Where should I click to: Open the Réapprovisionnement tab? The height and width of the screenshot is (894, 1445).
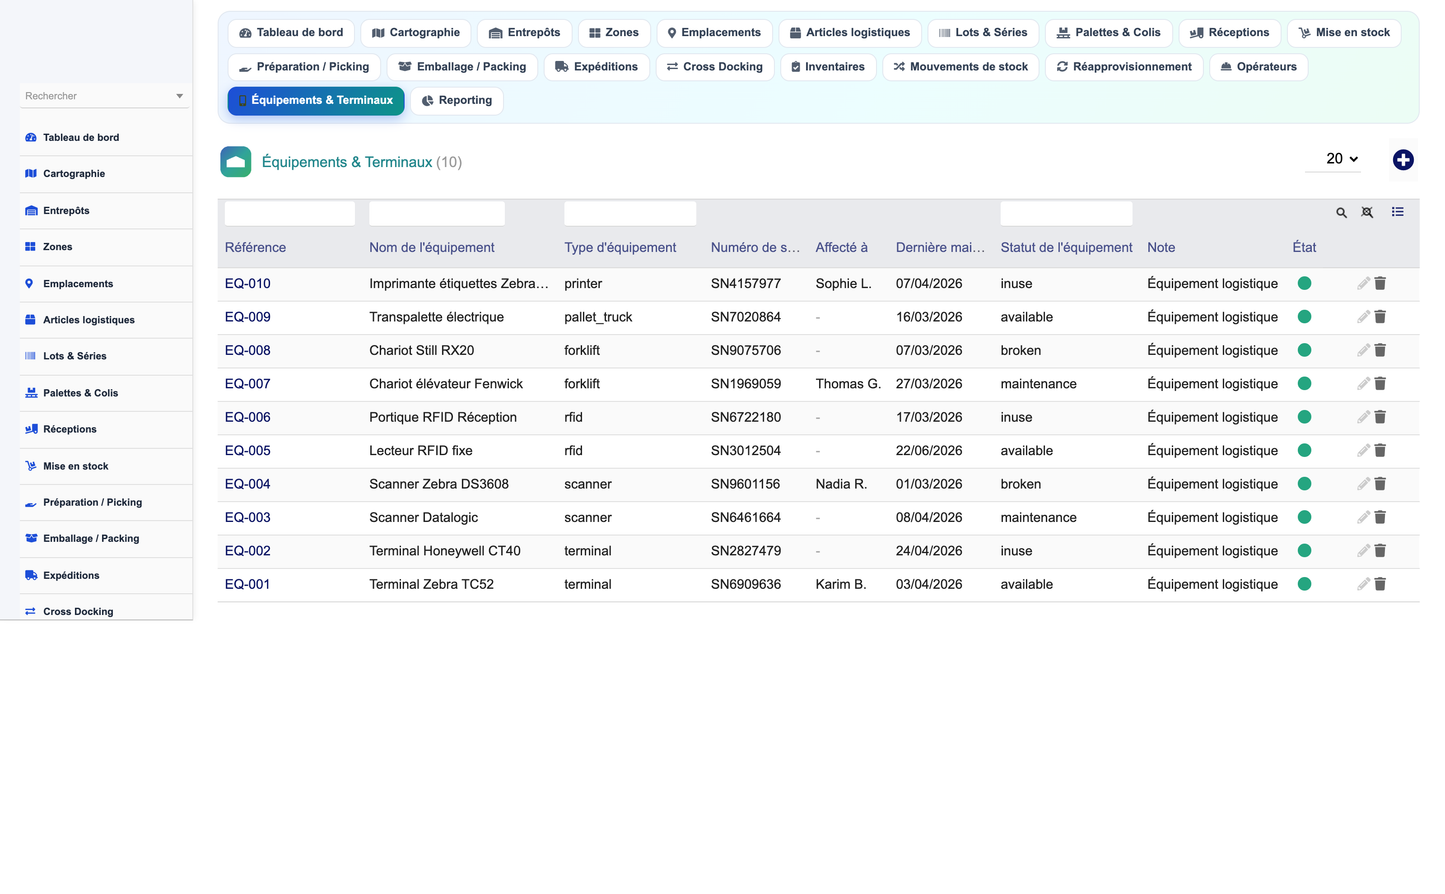1124,67
